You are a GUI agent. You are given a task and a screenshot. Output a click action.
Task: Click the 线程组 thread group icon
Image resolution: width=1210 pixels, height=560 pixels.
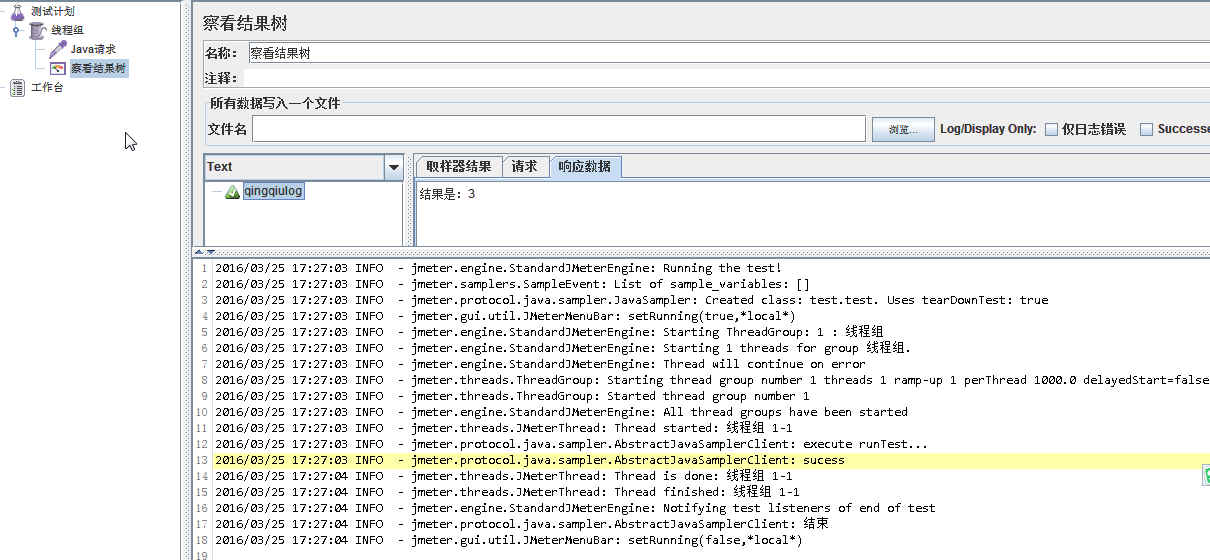click(38, 30)
